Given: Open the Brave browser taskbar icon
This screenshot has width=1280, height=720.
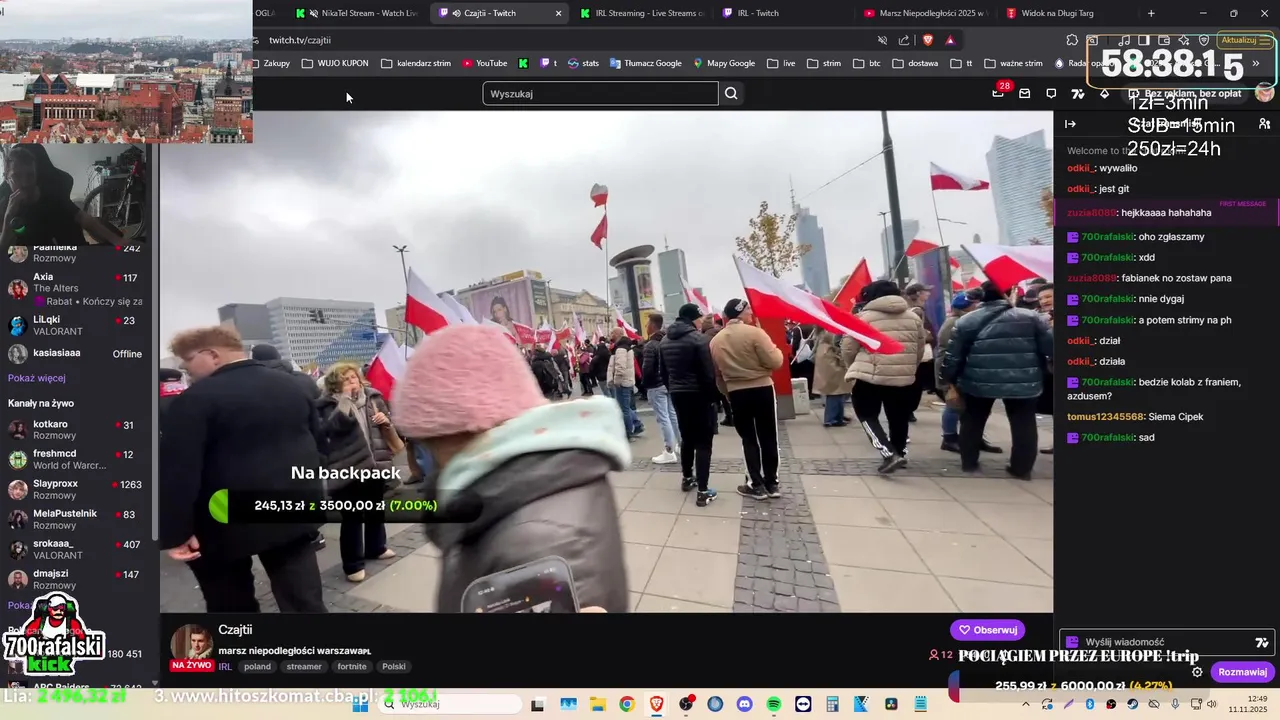Looking at the screenshot, I should coord(656,704).
